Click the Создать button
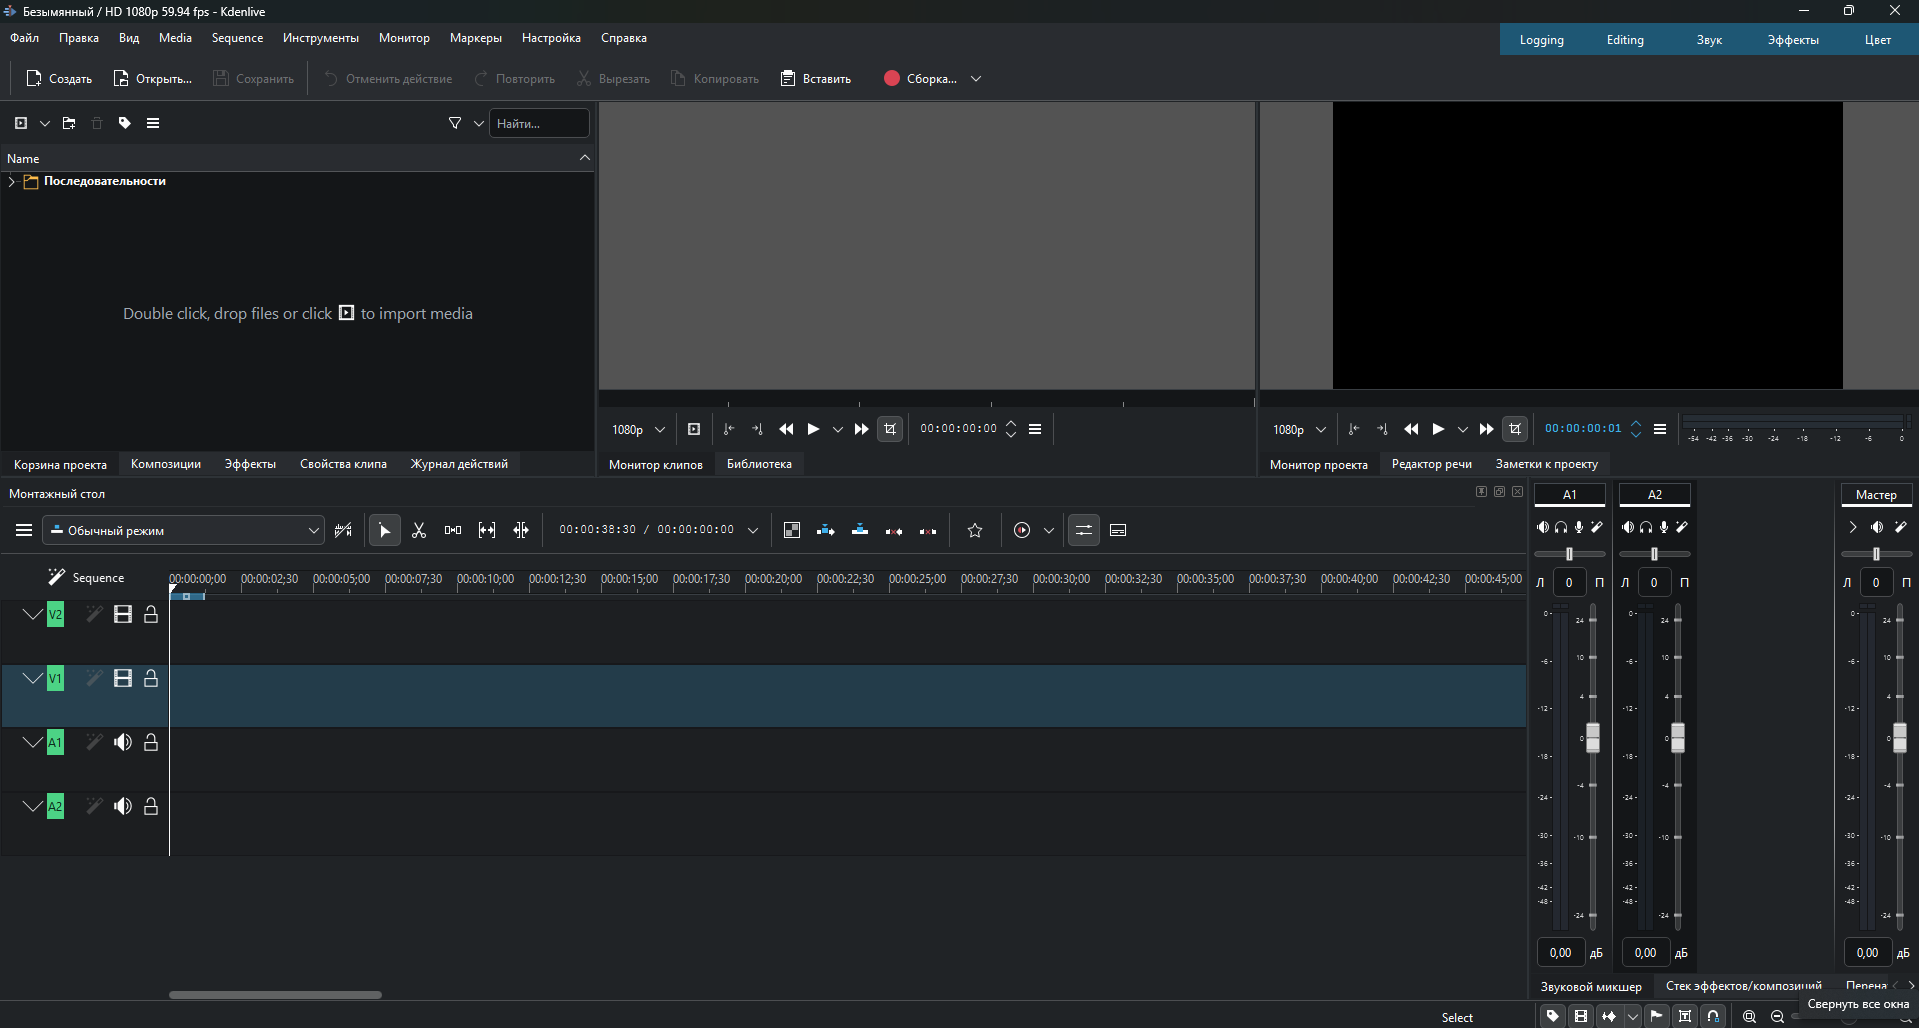The image size is (1919, 1028). point(59,79)
